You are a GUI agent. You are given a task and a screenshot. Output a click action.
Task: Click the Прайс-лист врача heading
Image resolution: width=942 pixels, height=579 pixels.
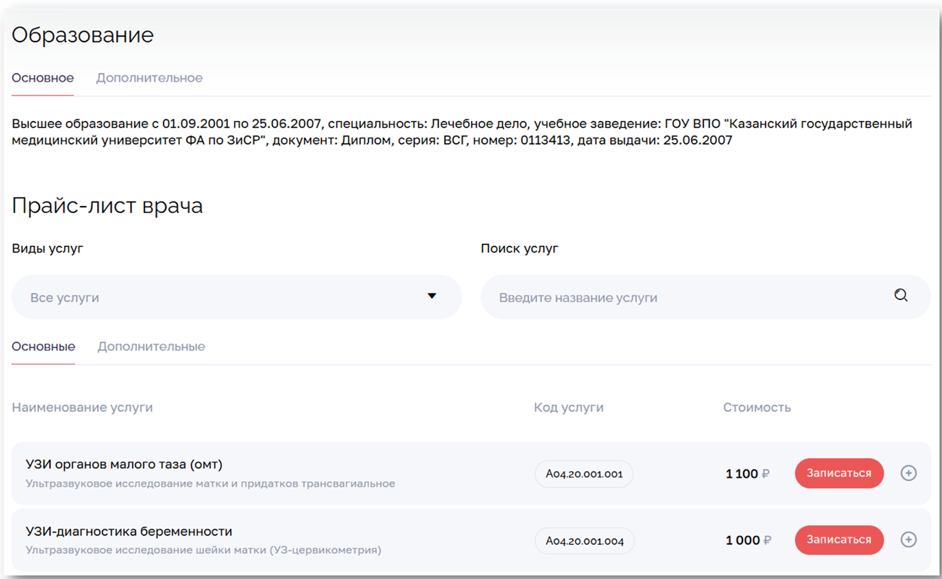(107, 205)
